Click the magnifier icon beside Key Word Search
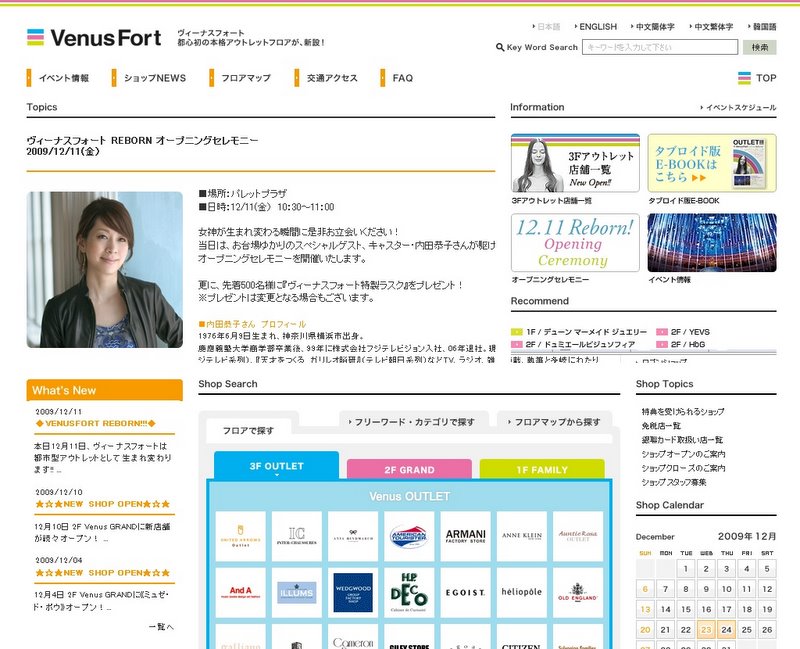The image size is (800, 649). (500, 47)
